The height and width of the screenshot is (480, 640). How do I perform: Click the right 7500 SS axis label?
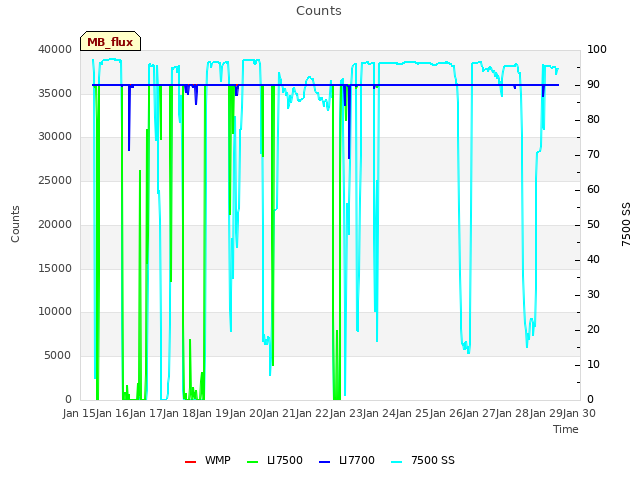click(x=626, y=224)
